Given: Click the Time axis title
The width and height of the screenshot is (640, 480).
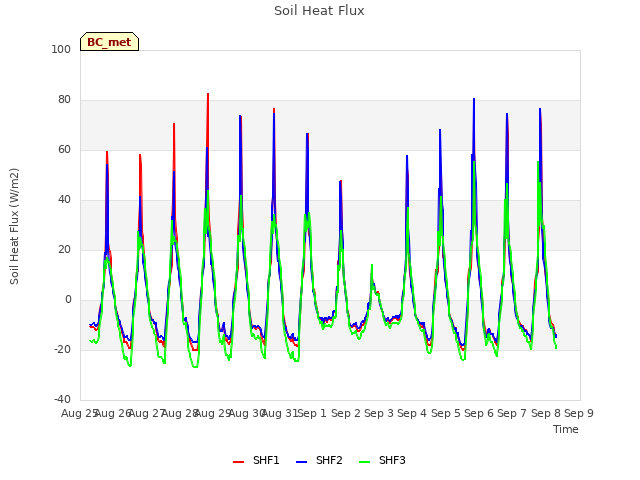Looking at the screenshot, I should (566, 429).
